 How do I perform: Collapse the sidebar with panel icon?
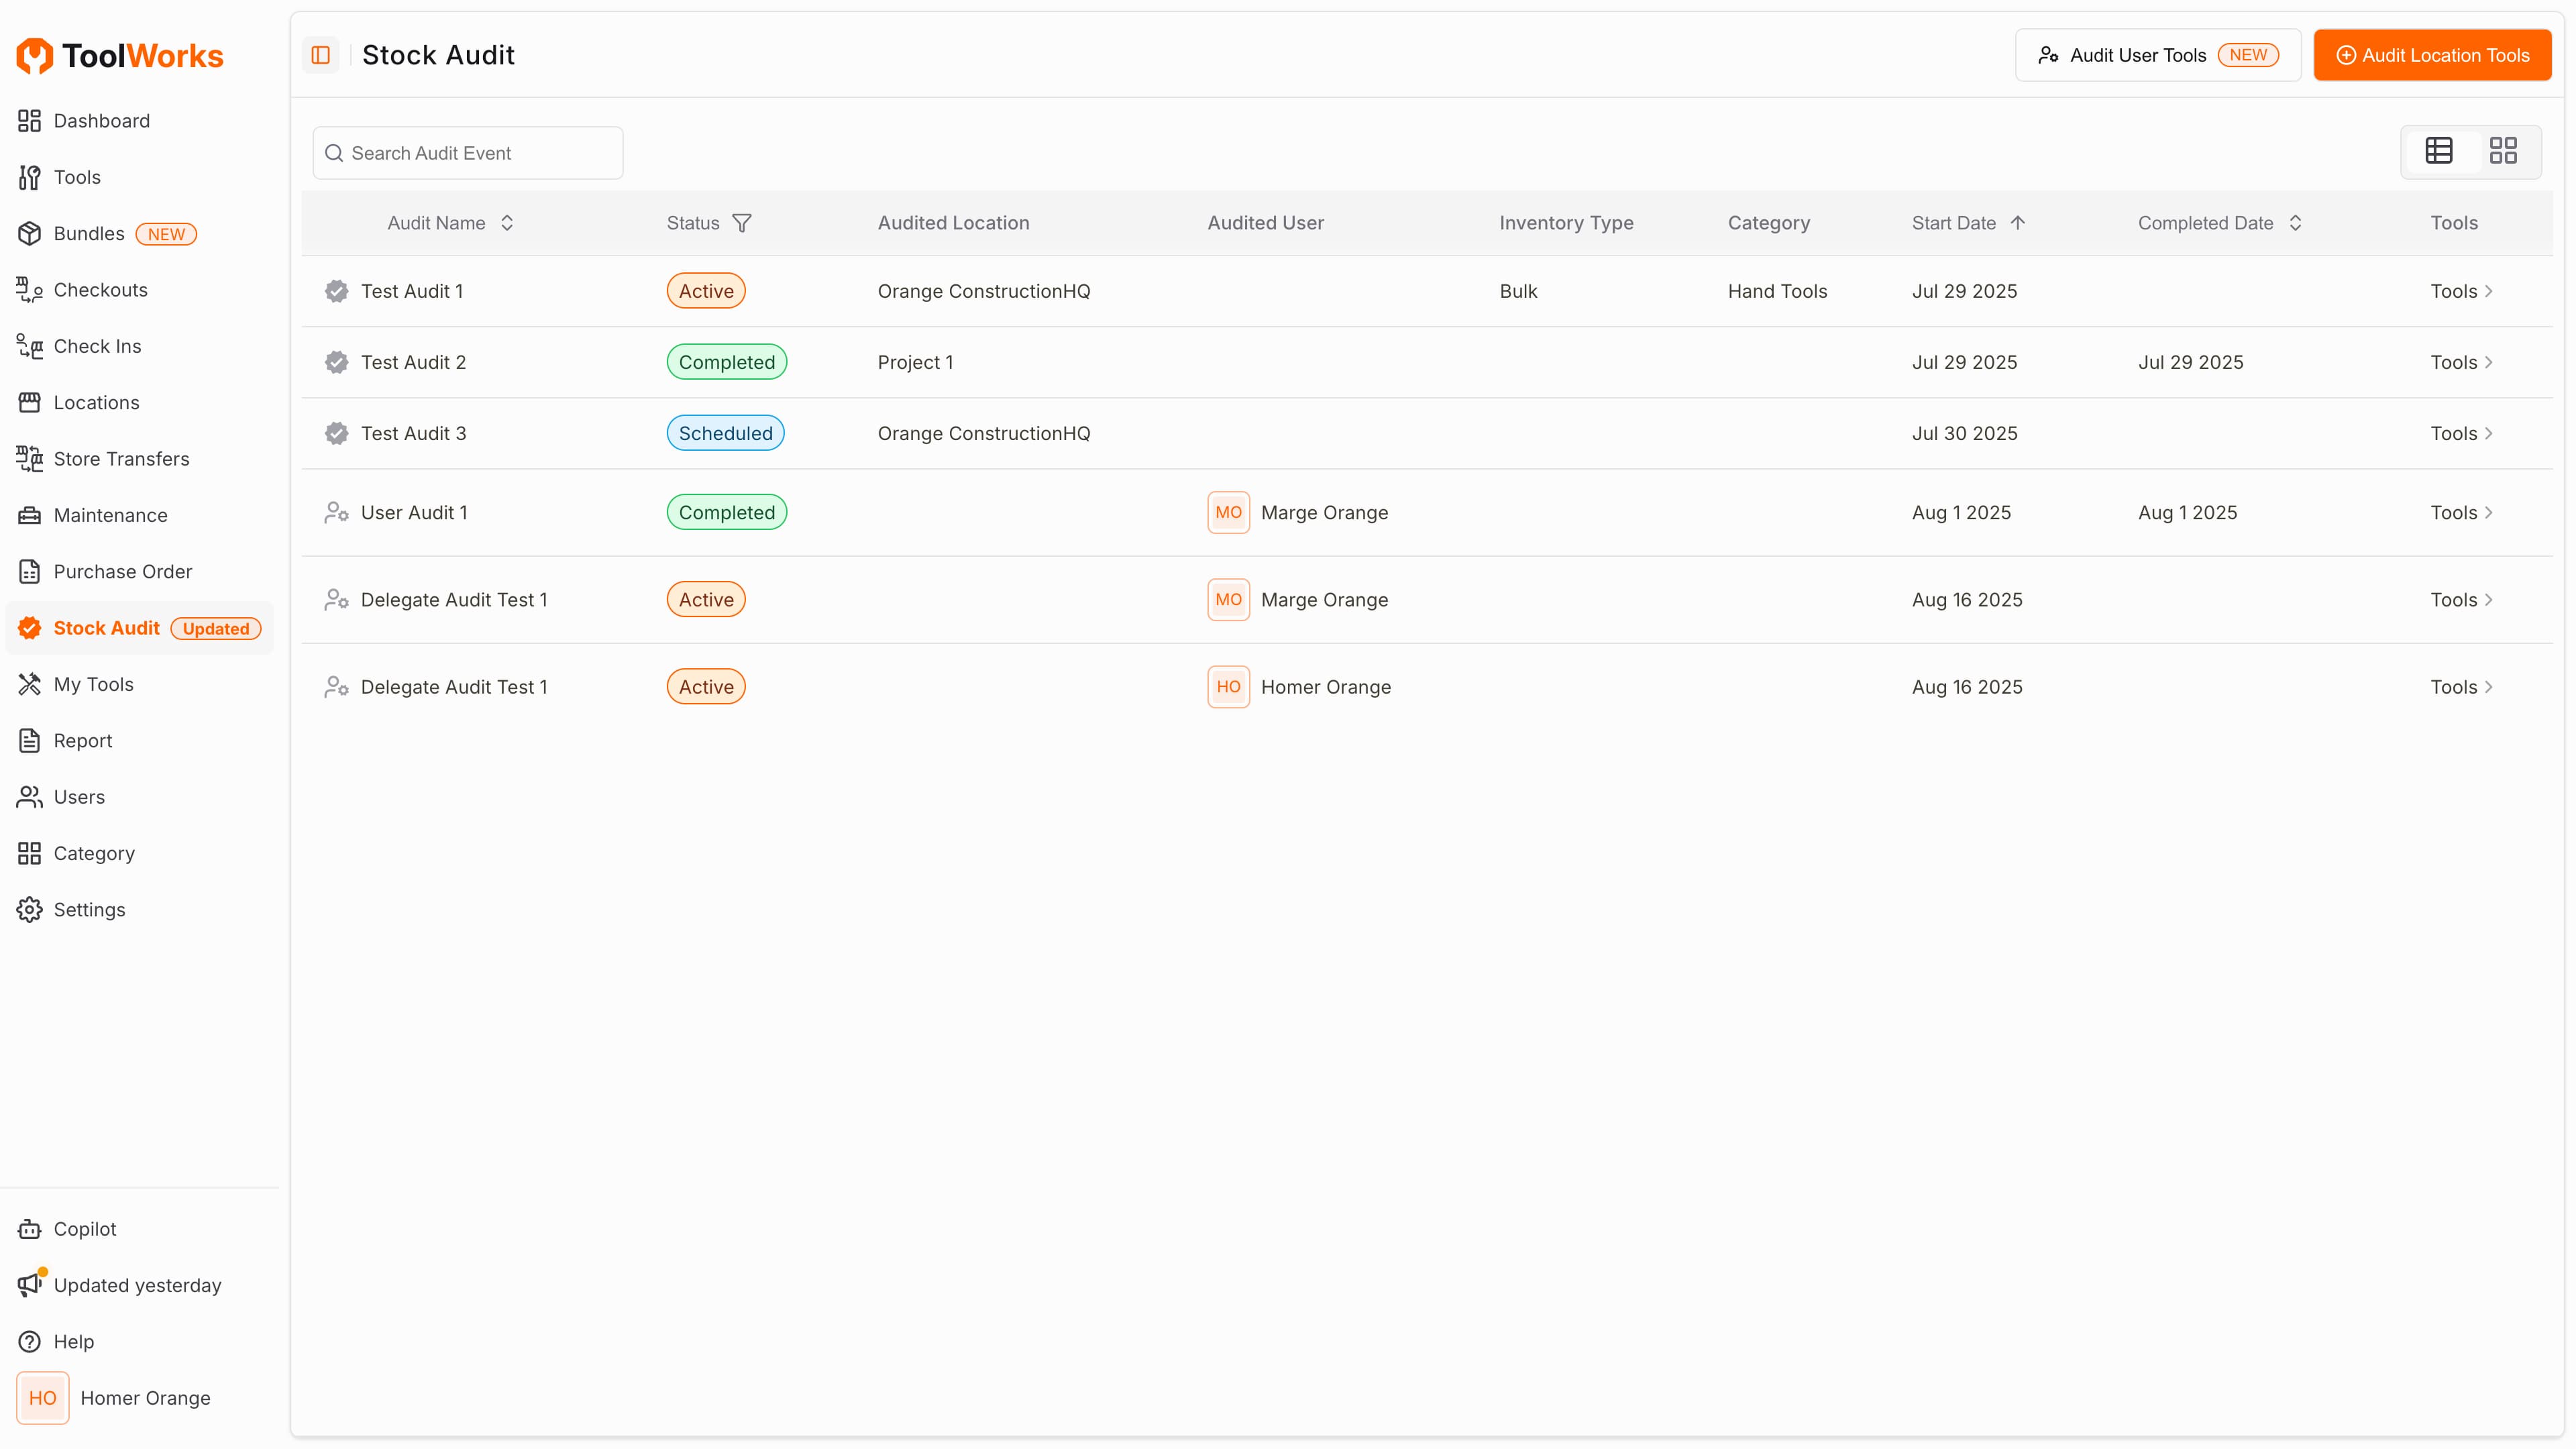pyautogui.click(x=320, y=55)
